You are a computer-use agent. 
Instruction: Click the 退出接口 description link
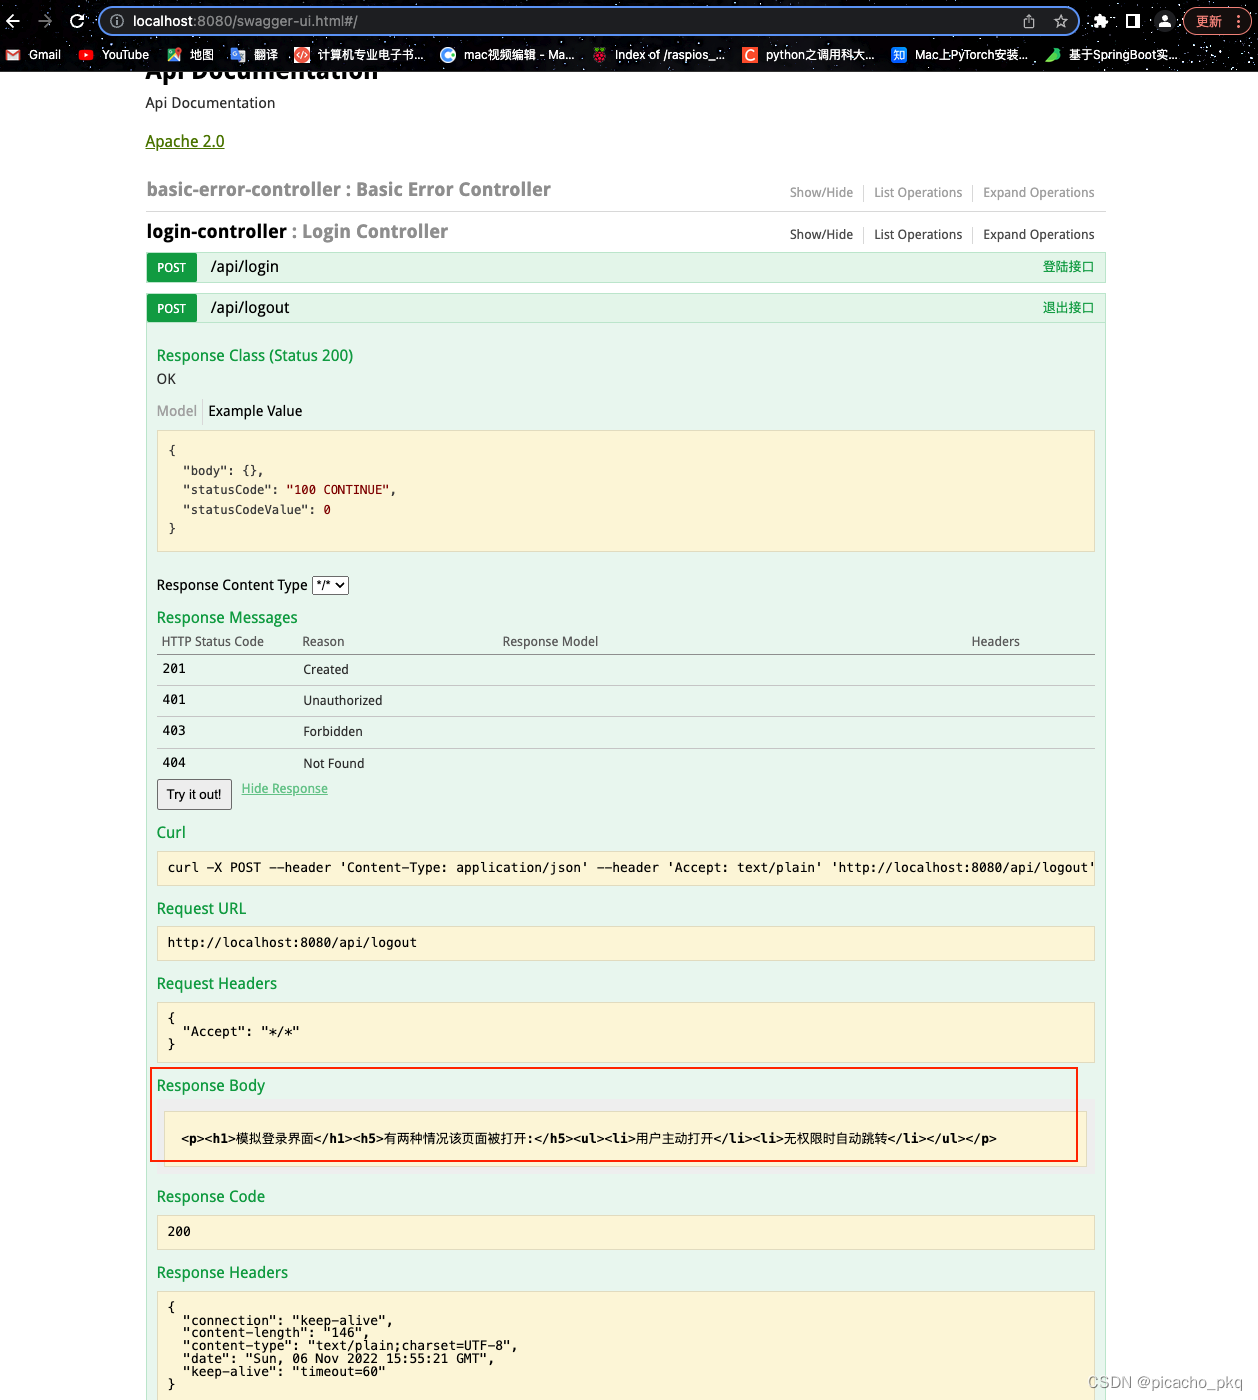point(1068,308)
